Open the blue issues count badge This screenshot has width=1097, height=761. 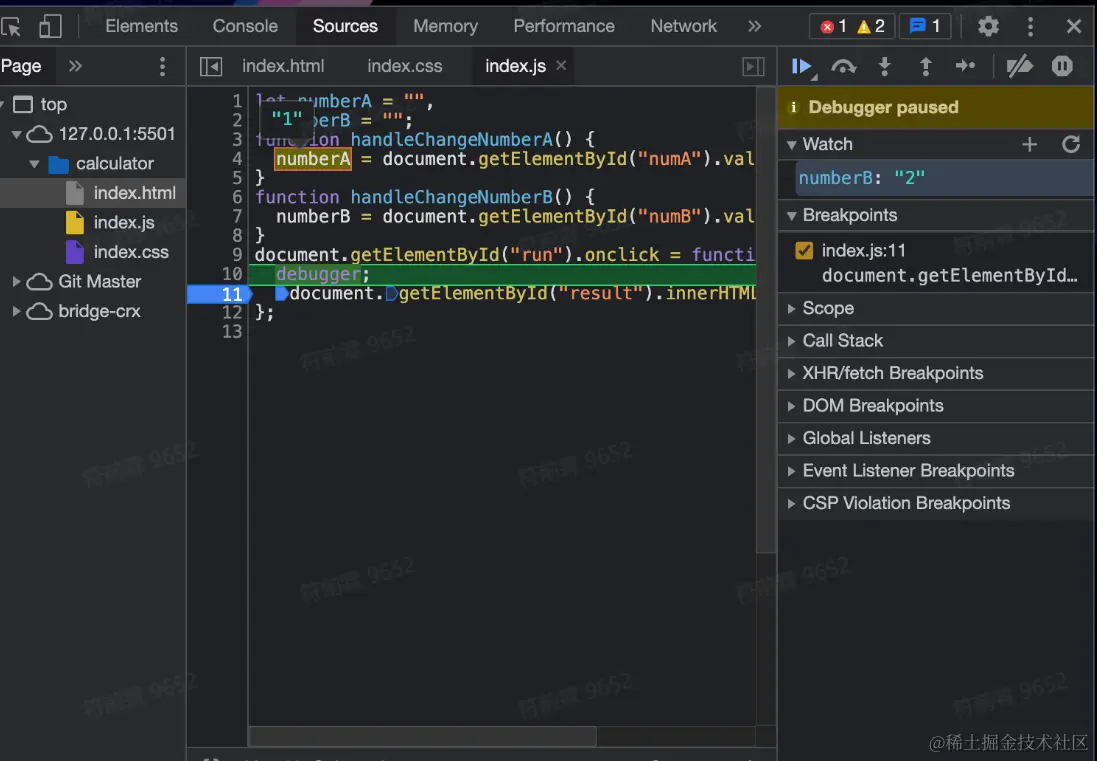(924, 27)
